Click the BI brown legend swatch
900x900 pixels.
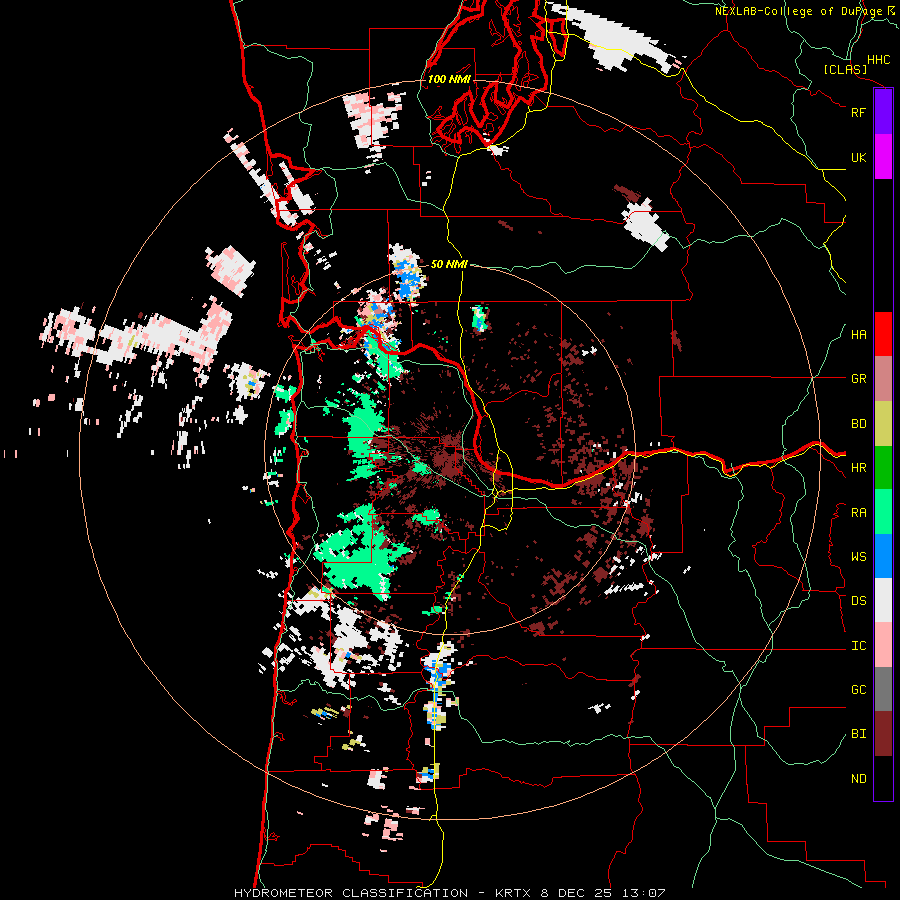[x=883, y=734]
